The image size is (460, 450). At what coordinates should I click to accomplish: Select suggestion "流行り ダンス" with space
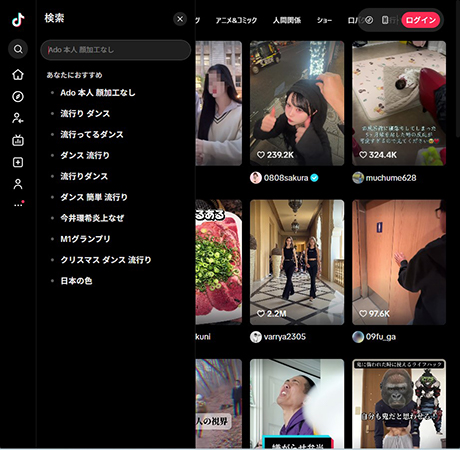[x=85, y=114]
